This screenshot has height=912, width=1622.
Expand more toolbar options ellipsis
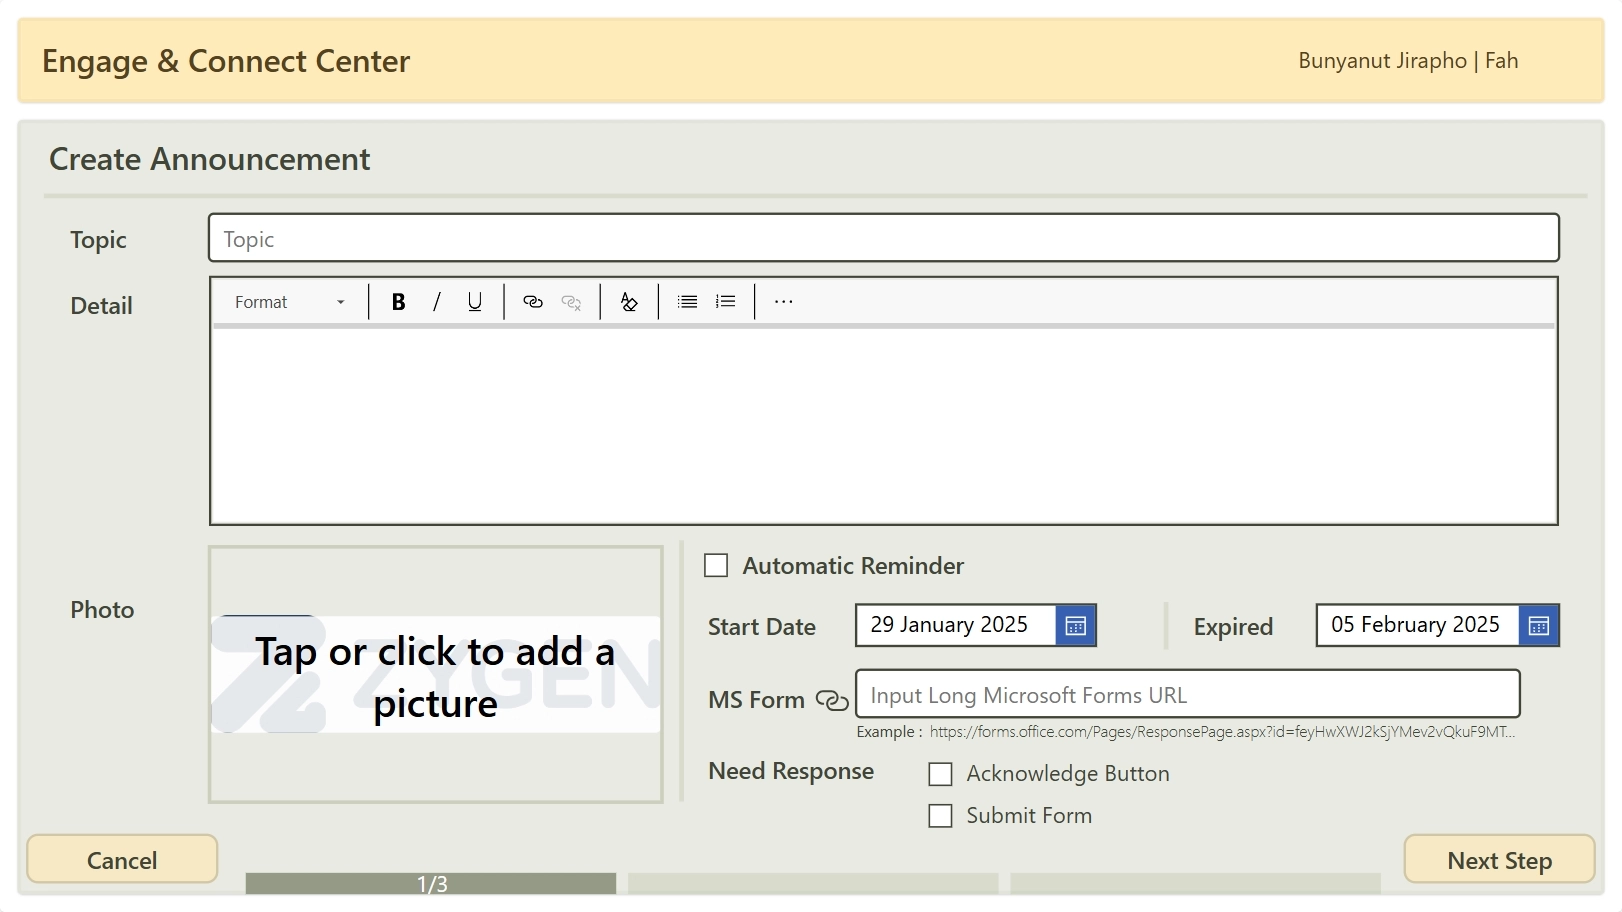click(x=783, y=302)
